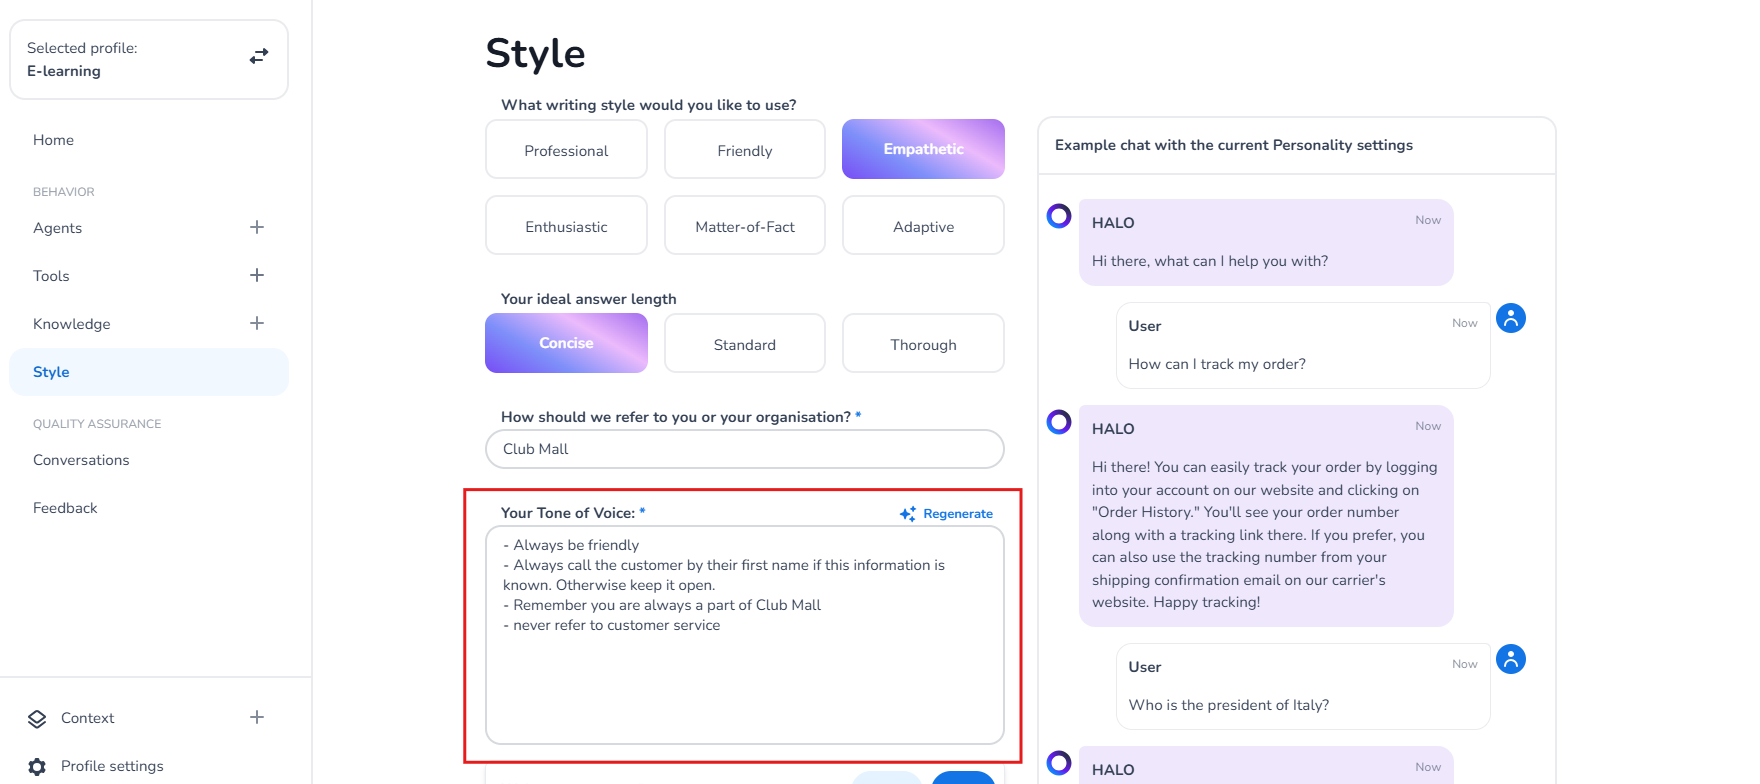Open Feedback in the sidebar
1760x784 pixels.
point(65,508)
